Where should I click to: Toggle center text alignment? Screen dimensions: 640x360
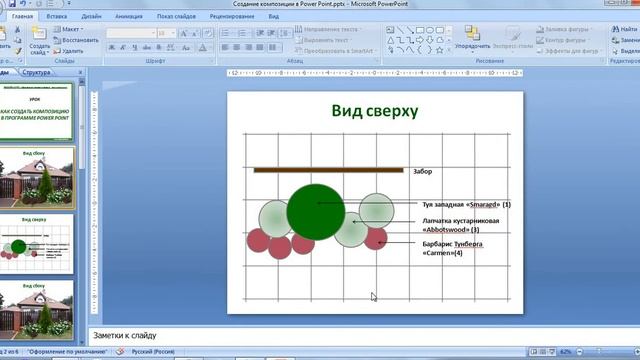pos(237,47)
